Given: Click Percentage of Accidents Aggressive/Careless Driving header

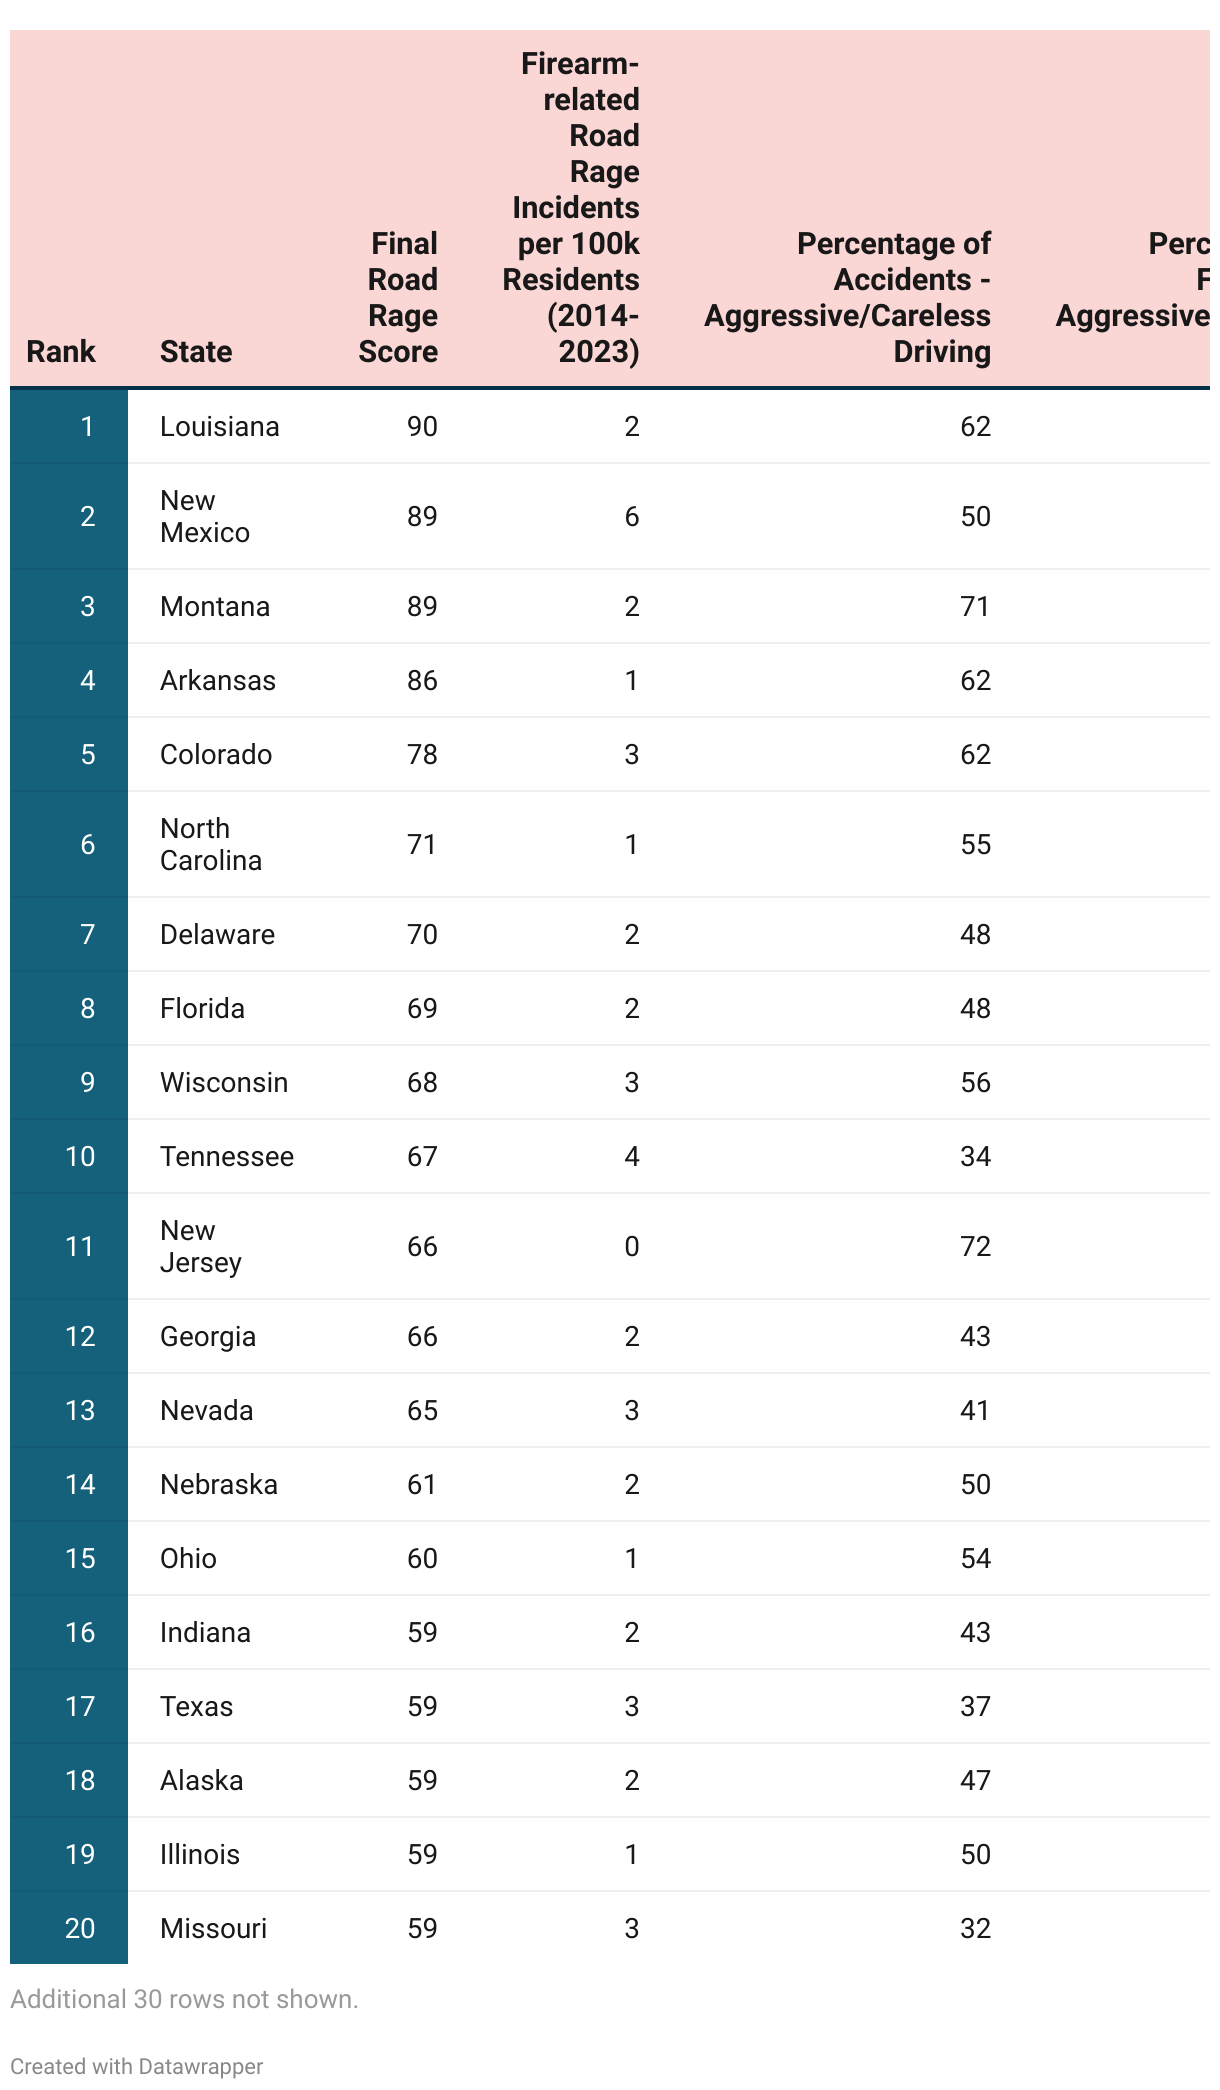Looking at the screenshot, I should point(847,298).
